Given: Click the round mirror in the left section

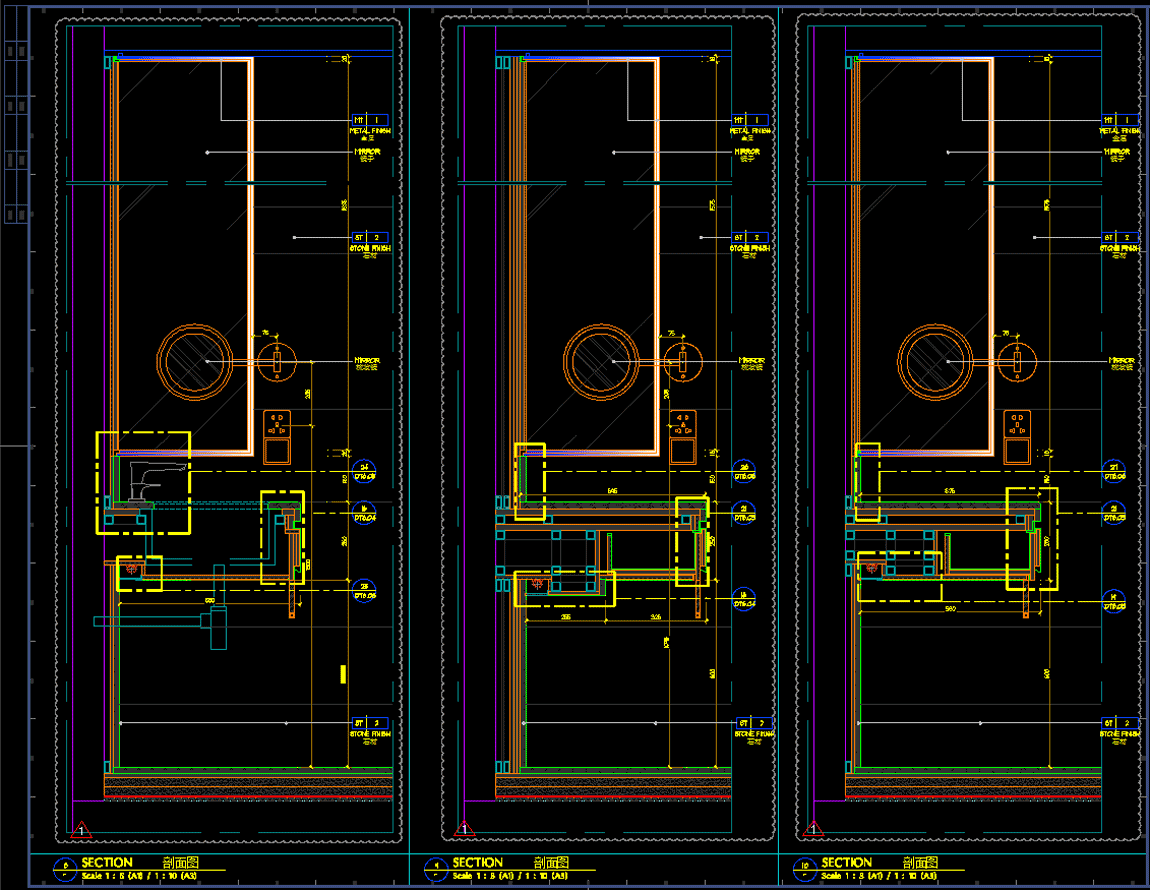Looking at the screenshot, I should [194, 361].
